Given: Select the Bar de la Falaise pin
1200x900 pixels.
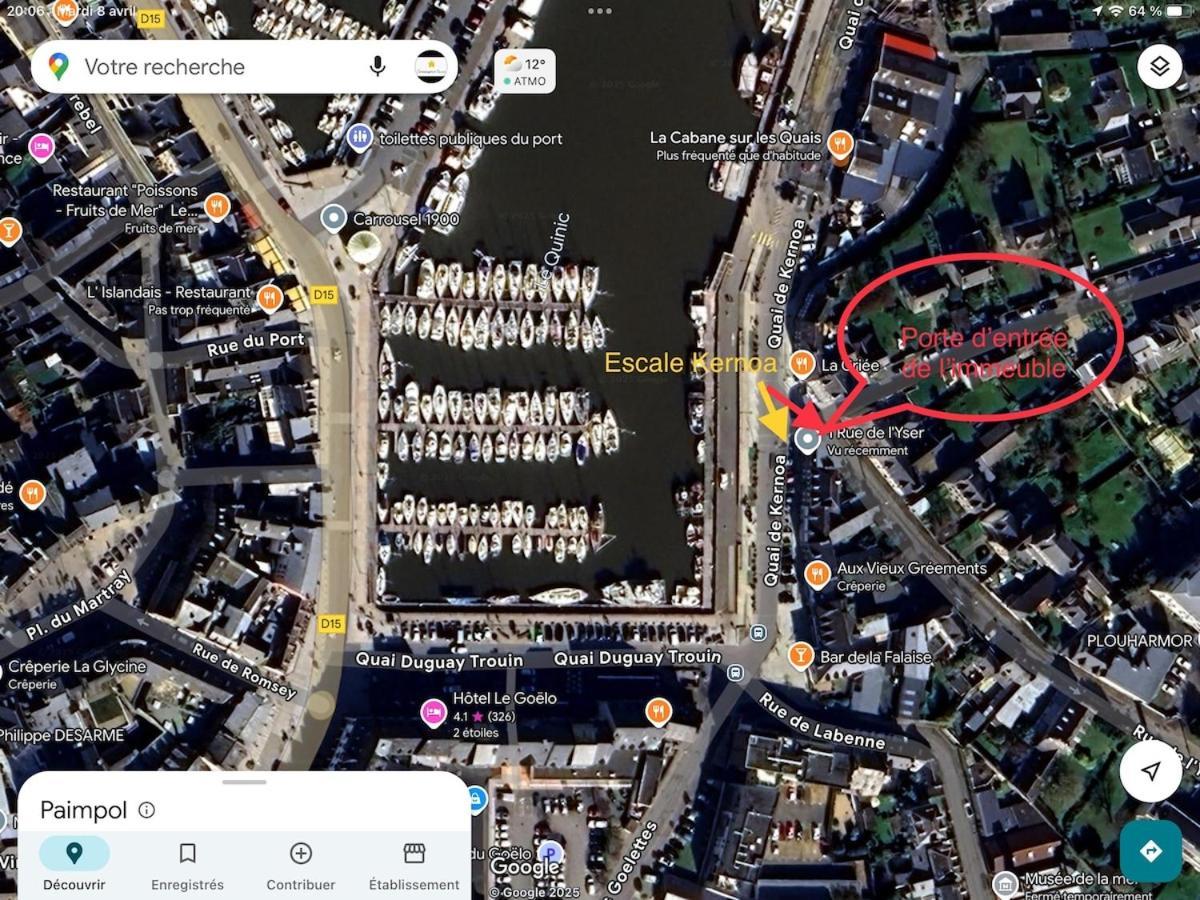Looking at the screenshot, I should click(800, 656).
